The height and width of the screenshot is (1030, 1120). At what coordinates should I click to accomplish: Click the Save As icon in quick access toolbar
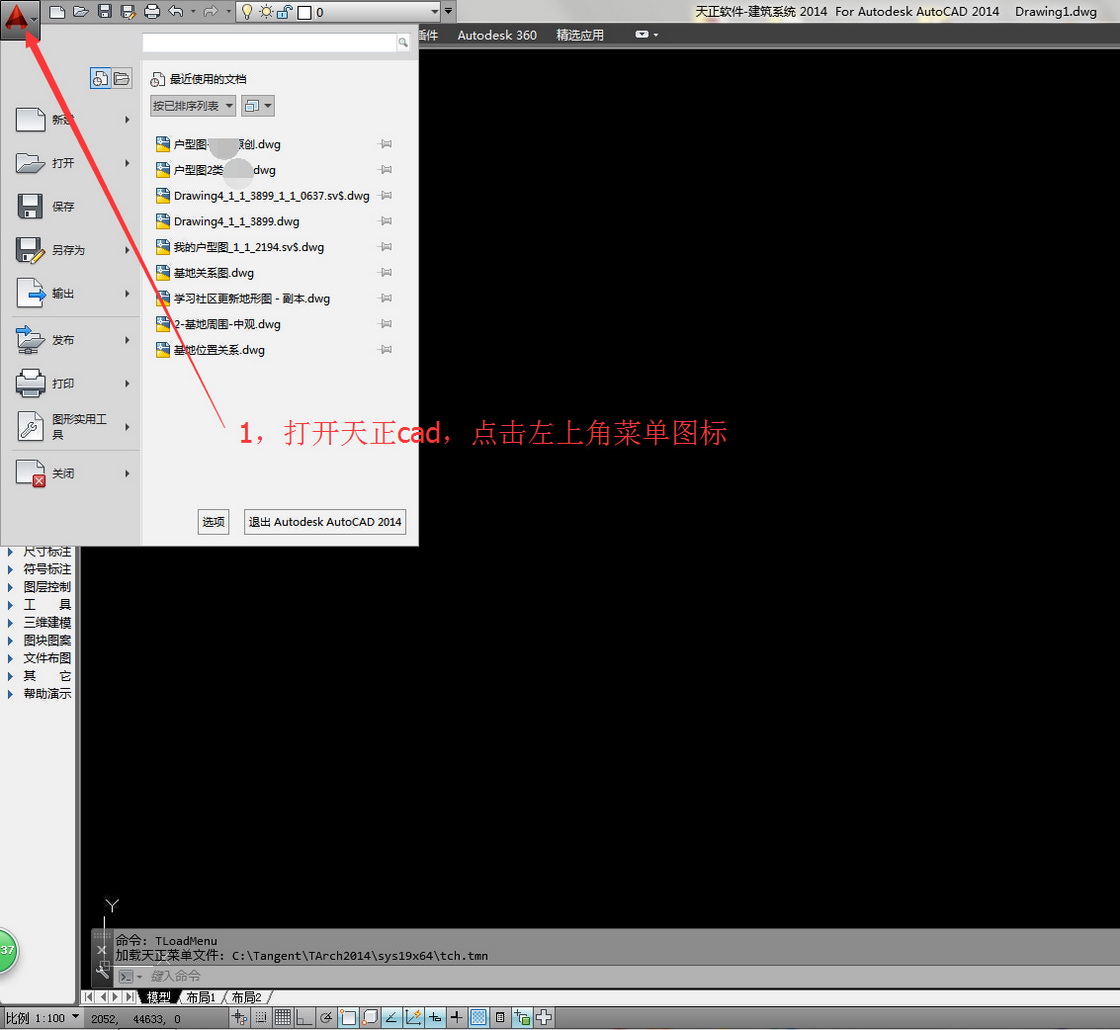click(x=128, y=11)
